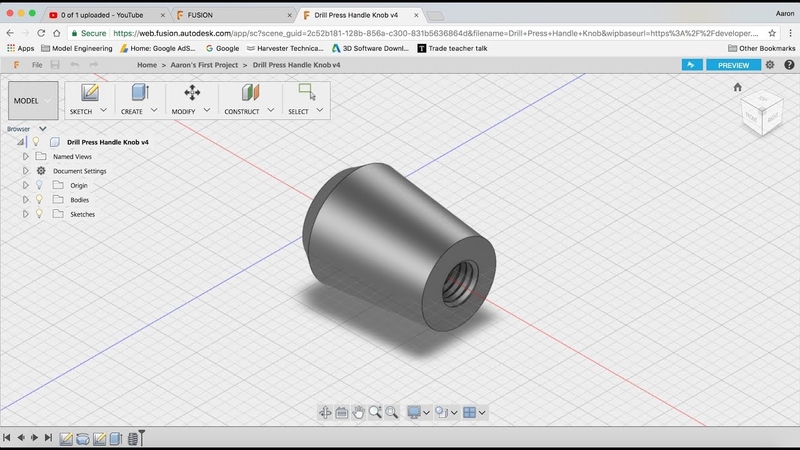Step timeline back one feature
The width and height of the screenshot is (800, 450).
coord(21,438)
